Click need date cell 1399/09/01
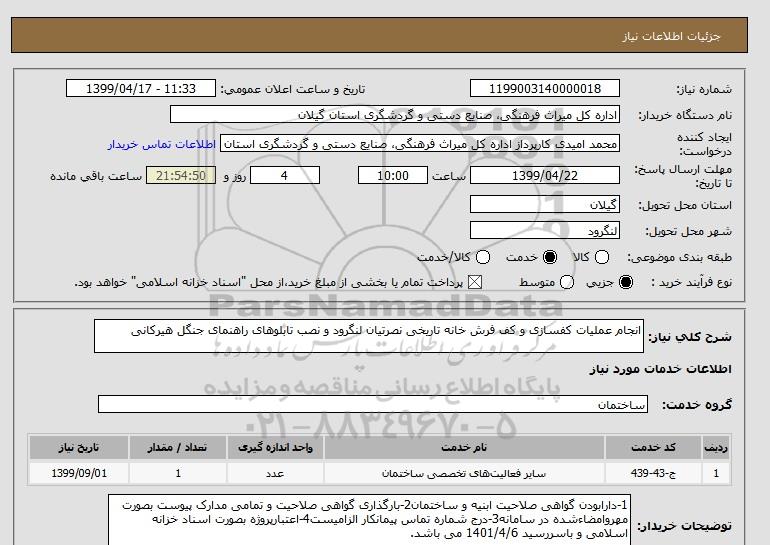Image resolution: width=770 pixels, height=545 pixels. 79,473
